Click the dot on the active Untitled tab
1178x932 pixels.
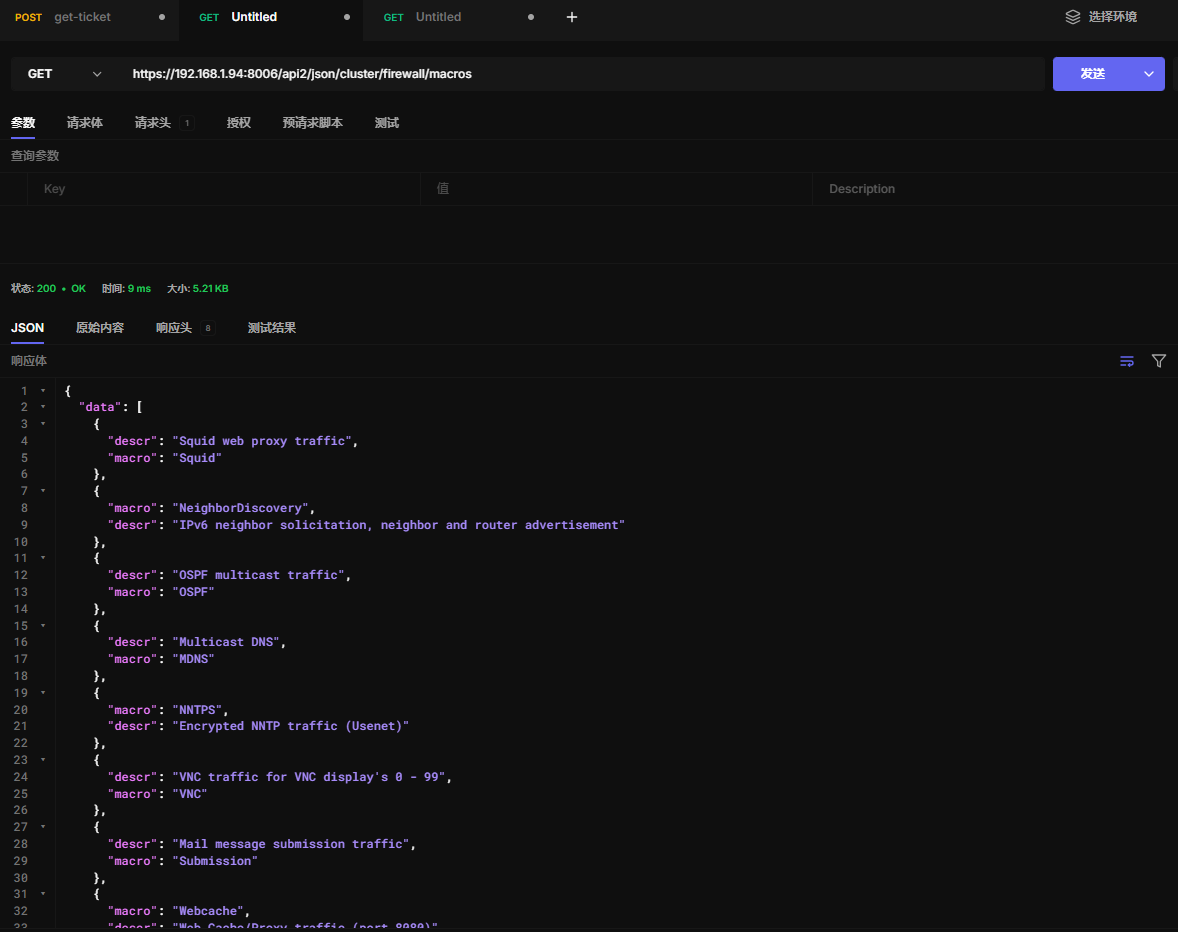(x=347, y=17)
